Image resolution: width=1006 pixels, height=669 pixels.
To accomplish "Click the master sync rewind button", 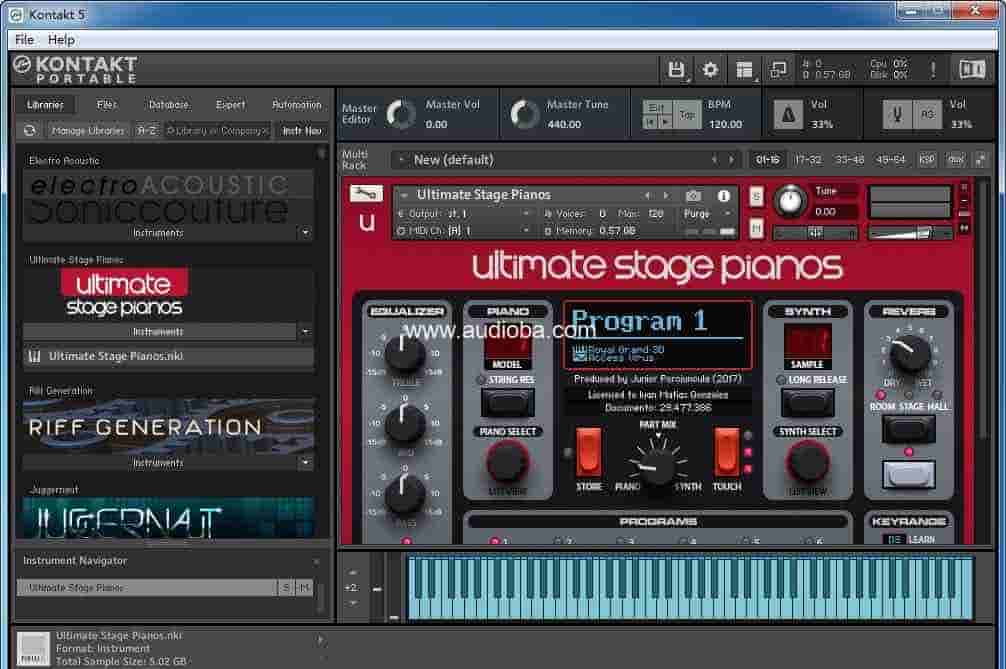I will click(x=651, y=122).
